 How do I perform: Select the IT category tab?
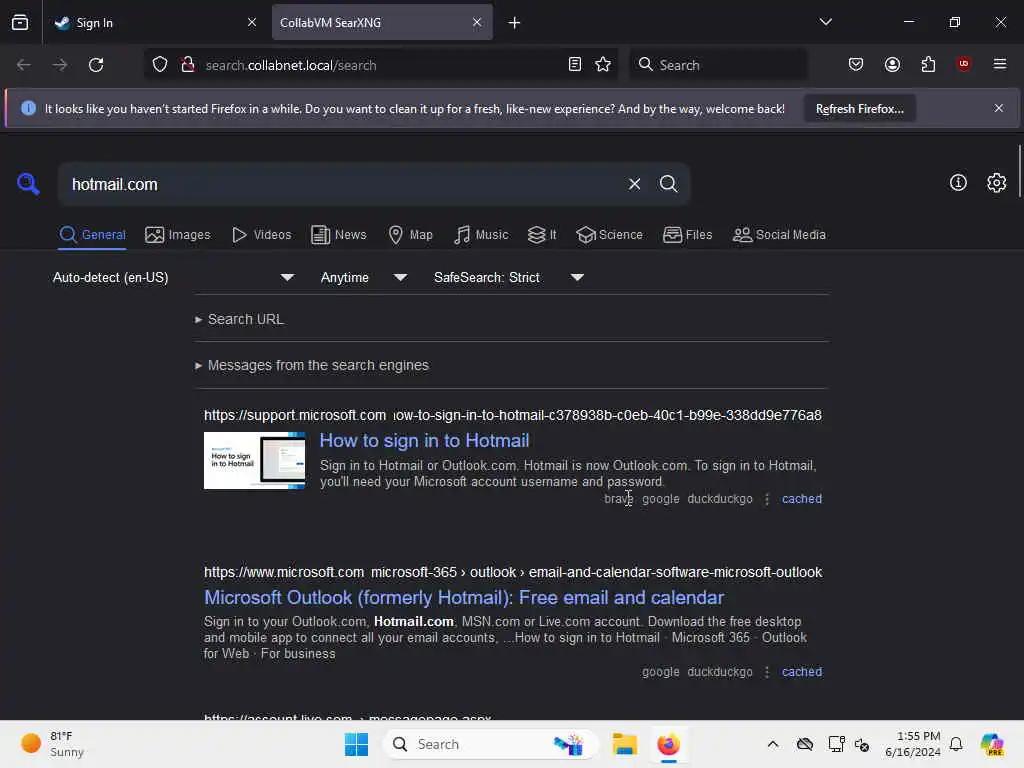(542, 235)
